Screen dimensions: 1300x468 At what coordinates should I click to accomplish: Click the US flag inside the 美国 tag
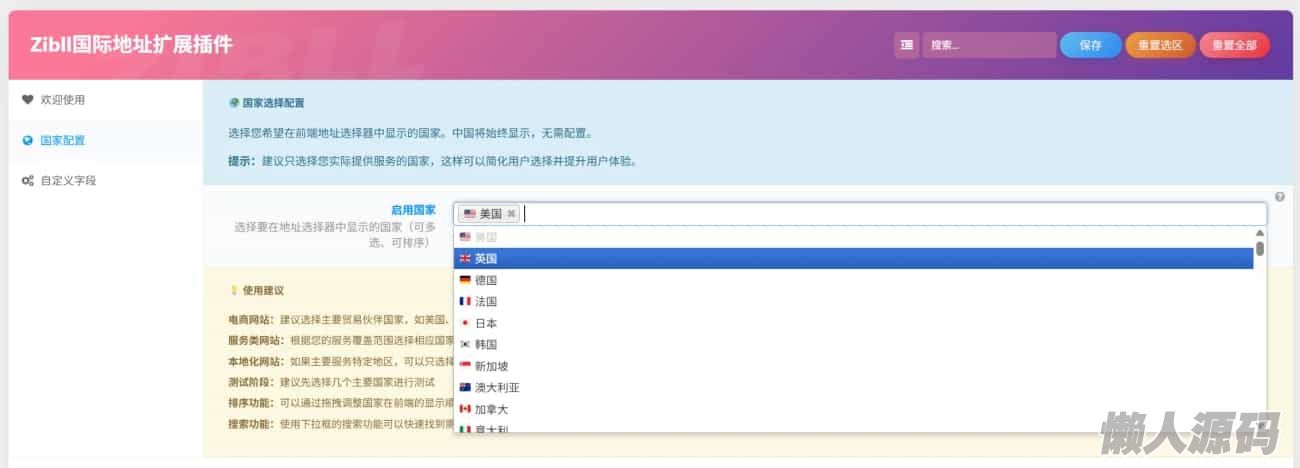(470, 214)
